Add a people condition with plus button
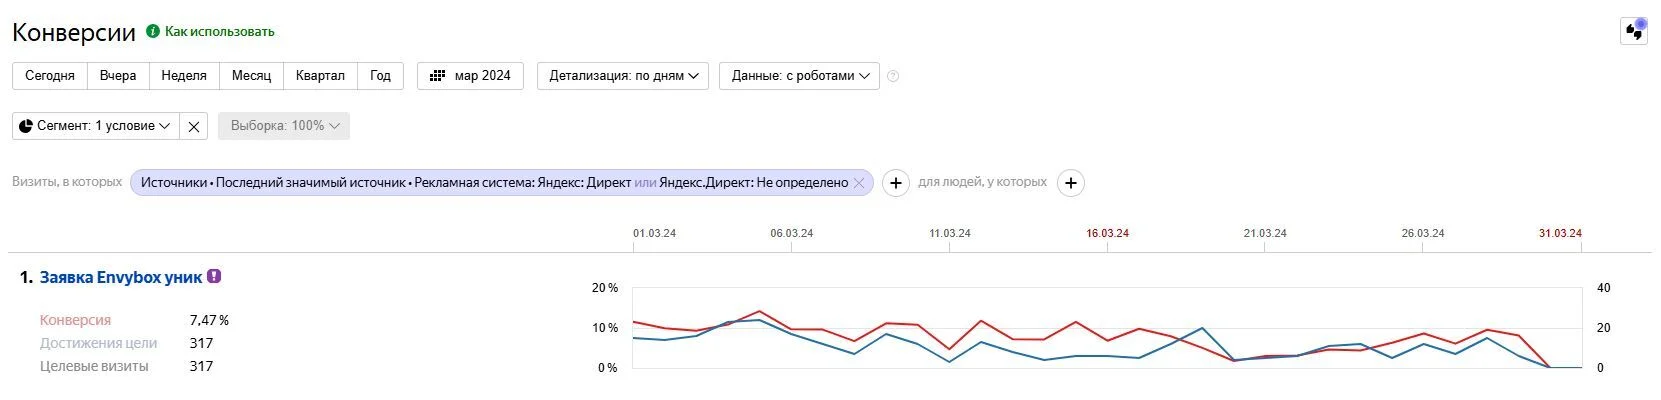This screenshot has height=400, width=1661. tap(1071, 183)
